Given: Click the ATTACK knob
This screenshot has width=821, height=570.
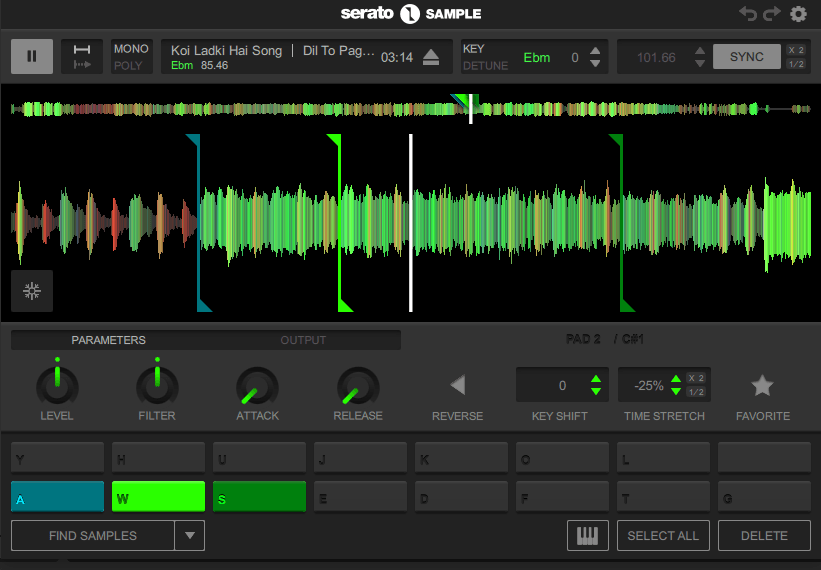Looking at the screenshot, I should (x=257, y=388).
